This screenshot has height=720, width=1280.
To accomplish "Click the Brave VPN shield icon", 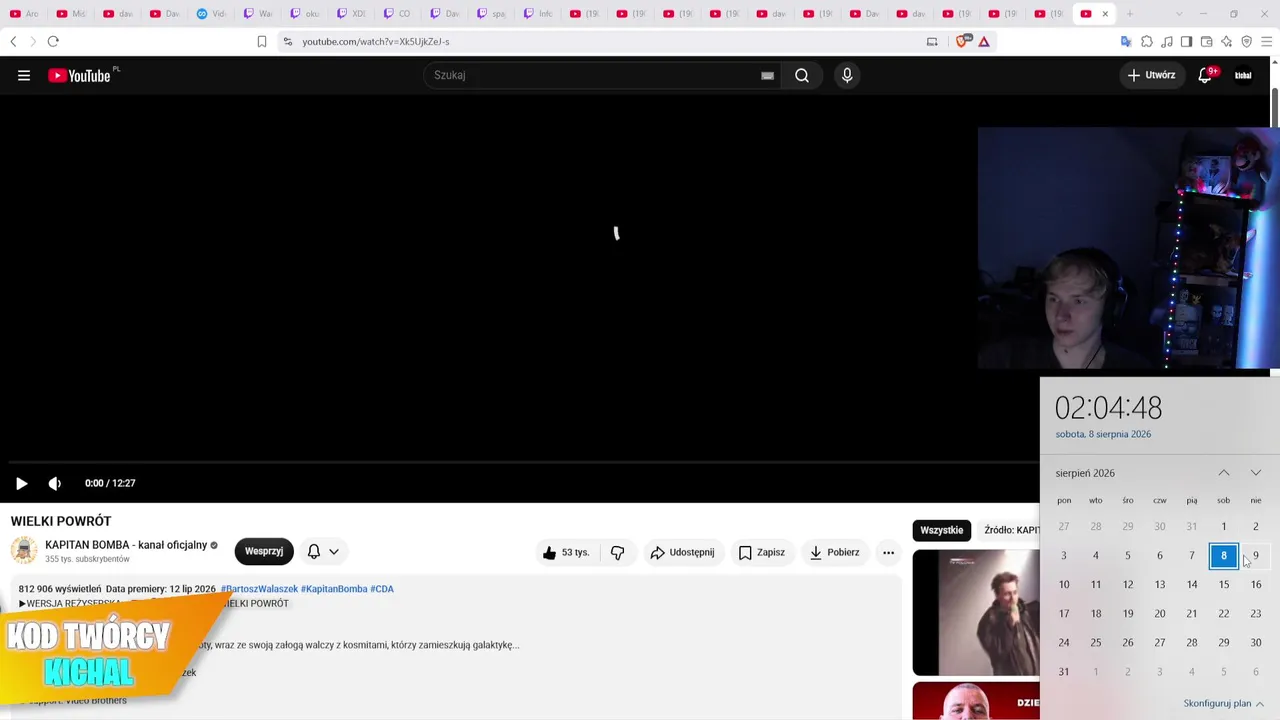I will (x=1246, y=42).
